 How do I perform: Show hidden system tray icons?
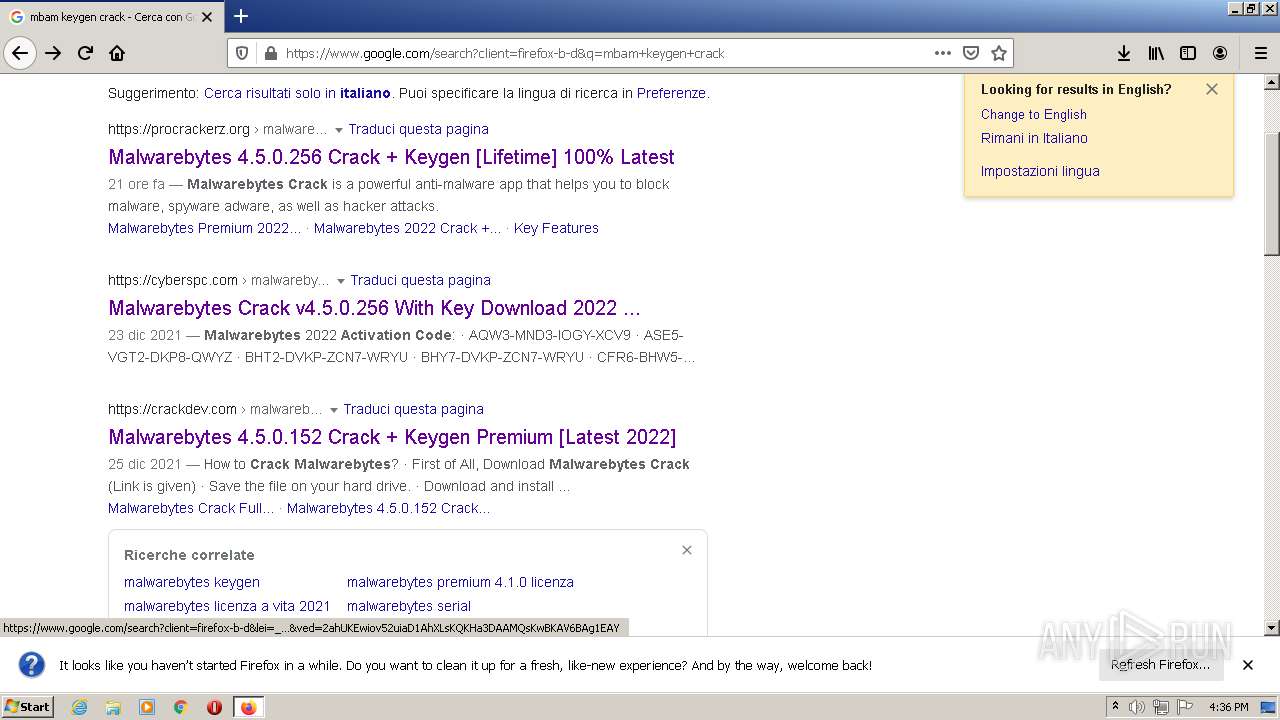1116,707
